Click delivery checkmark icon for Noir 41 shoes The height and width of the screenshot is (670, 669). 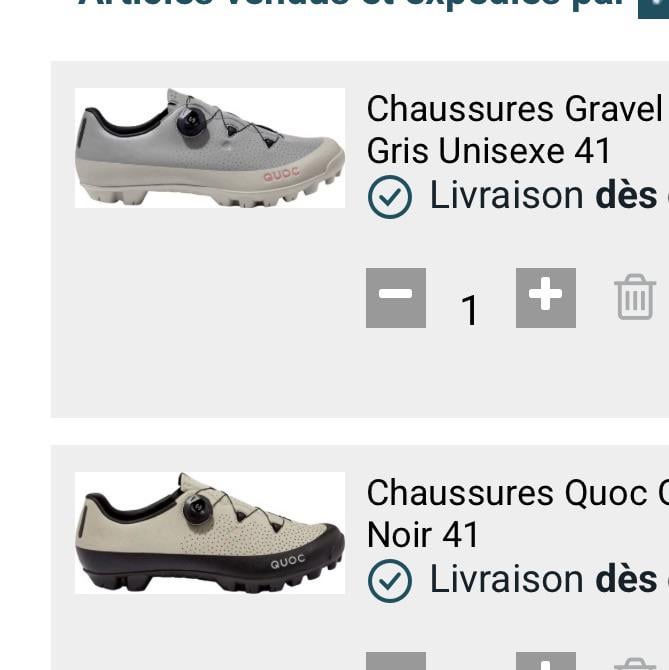pyautogui.click(x=390, y=581)
